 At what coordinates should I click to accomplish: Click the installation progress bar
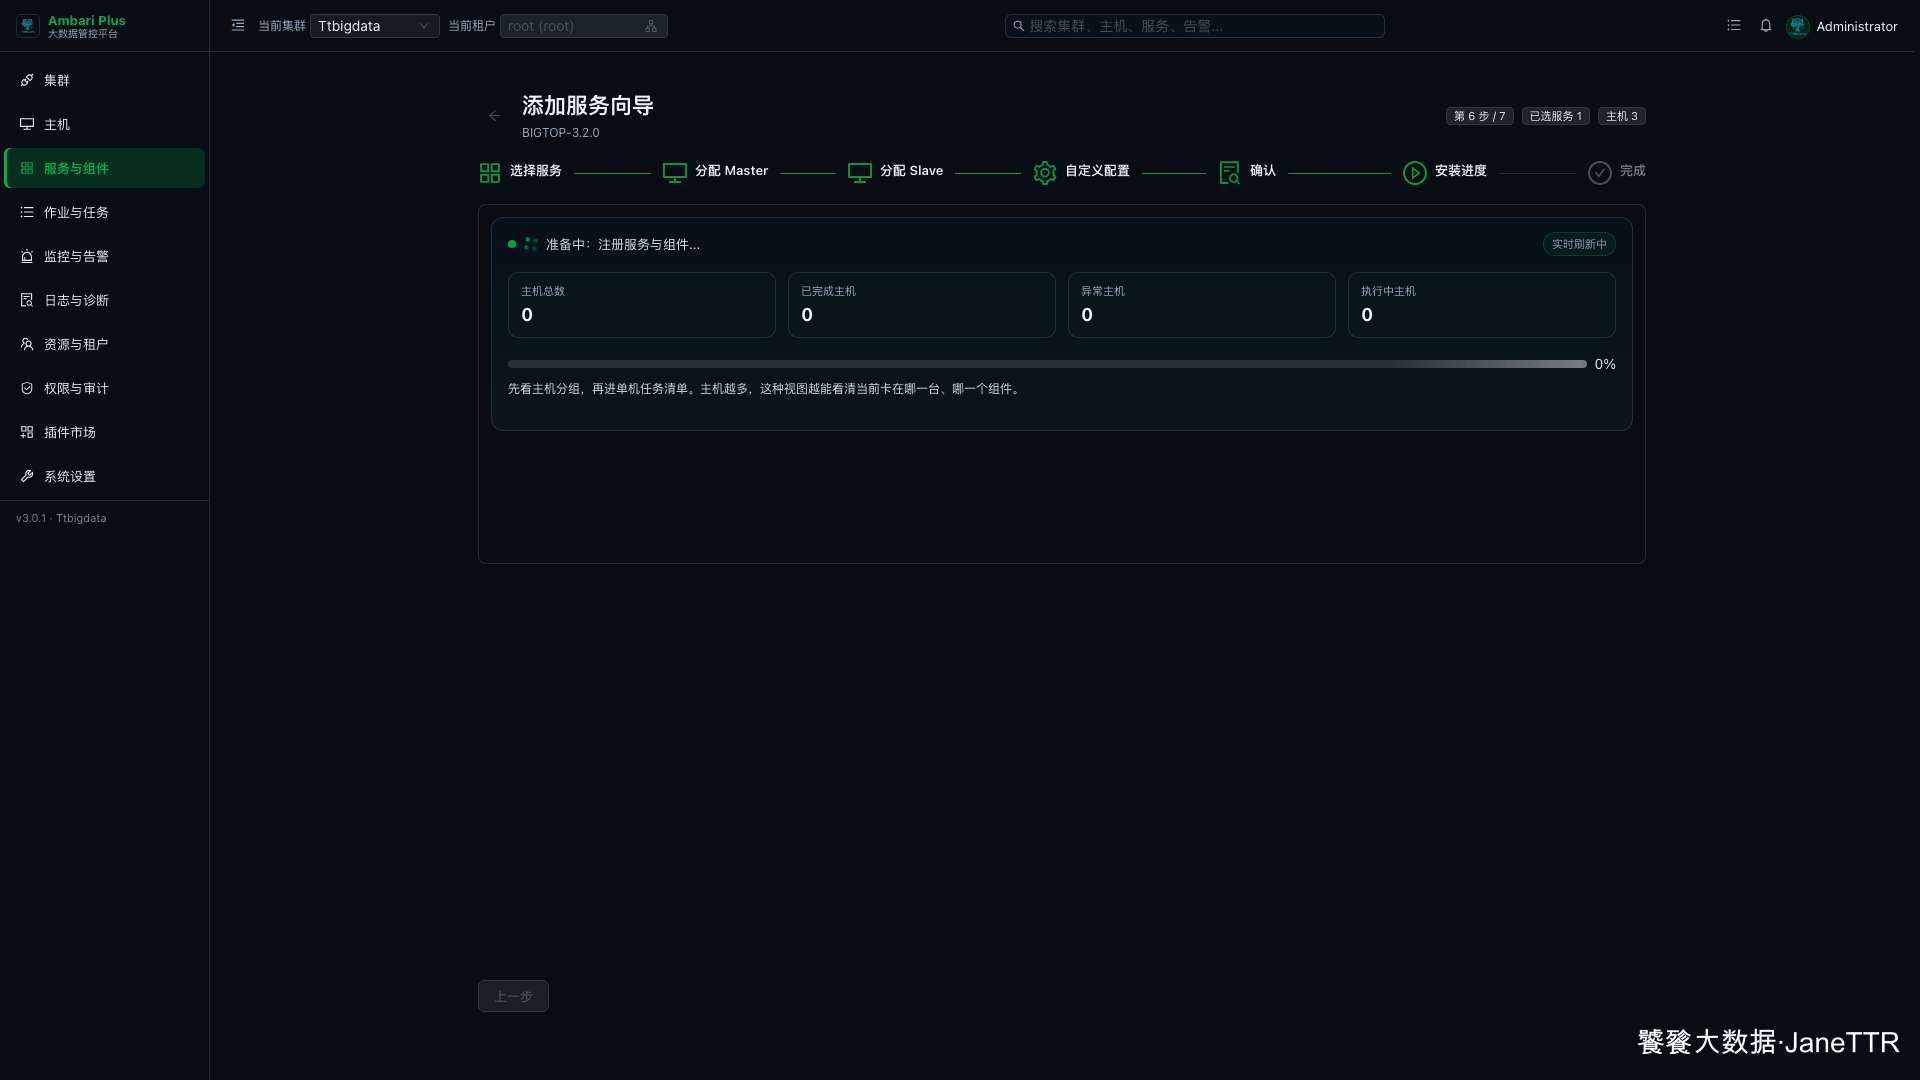(x=1047, y=364)
